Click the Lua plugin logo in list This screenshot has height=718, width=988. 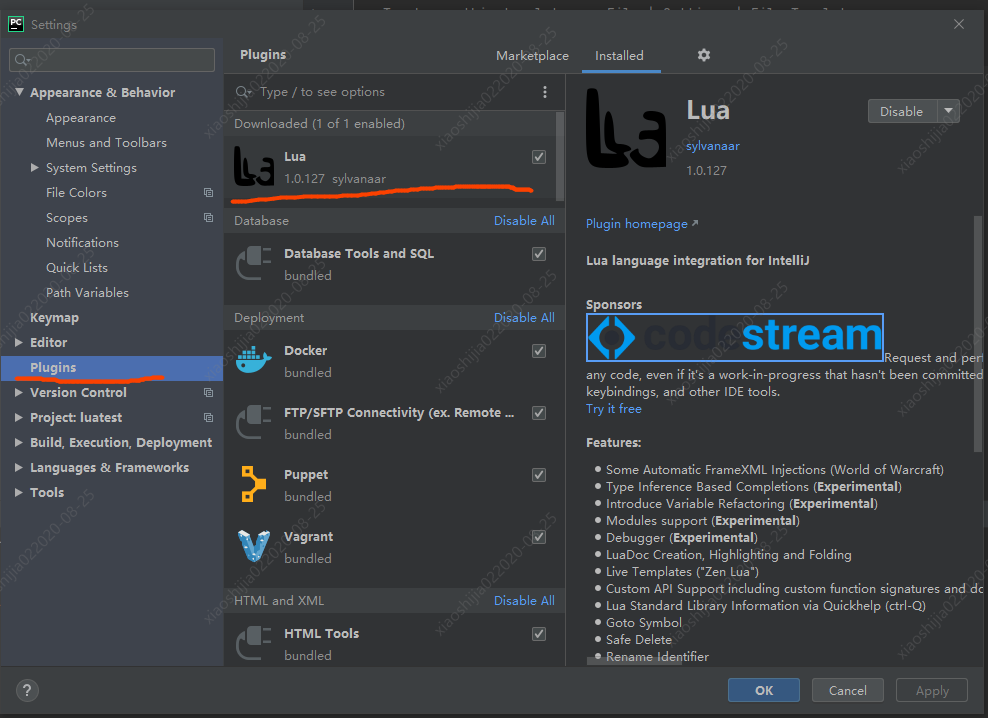click(254, 166)
